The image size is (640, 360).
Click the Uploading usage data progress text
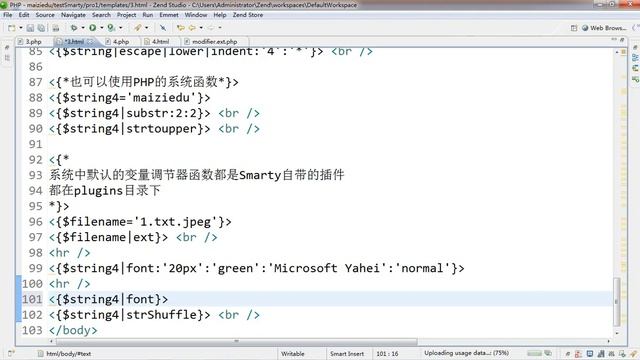tap(466, 353)
